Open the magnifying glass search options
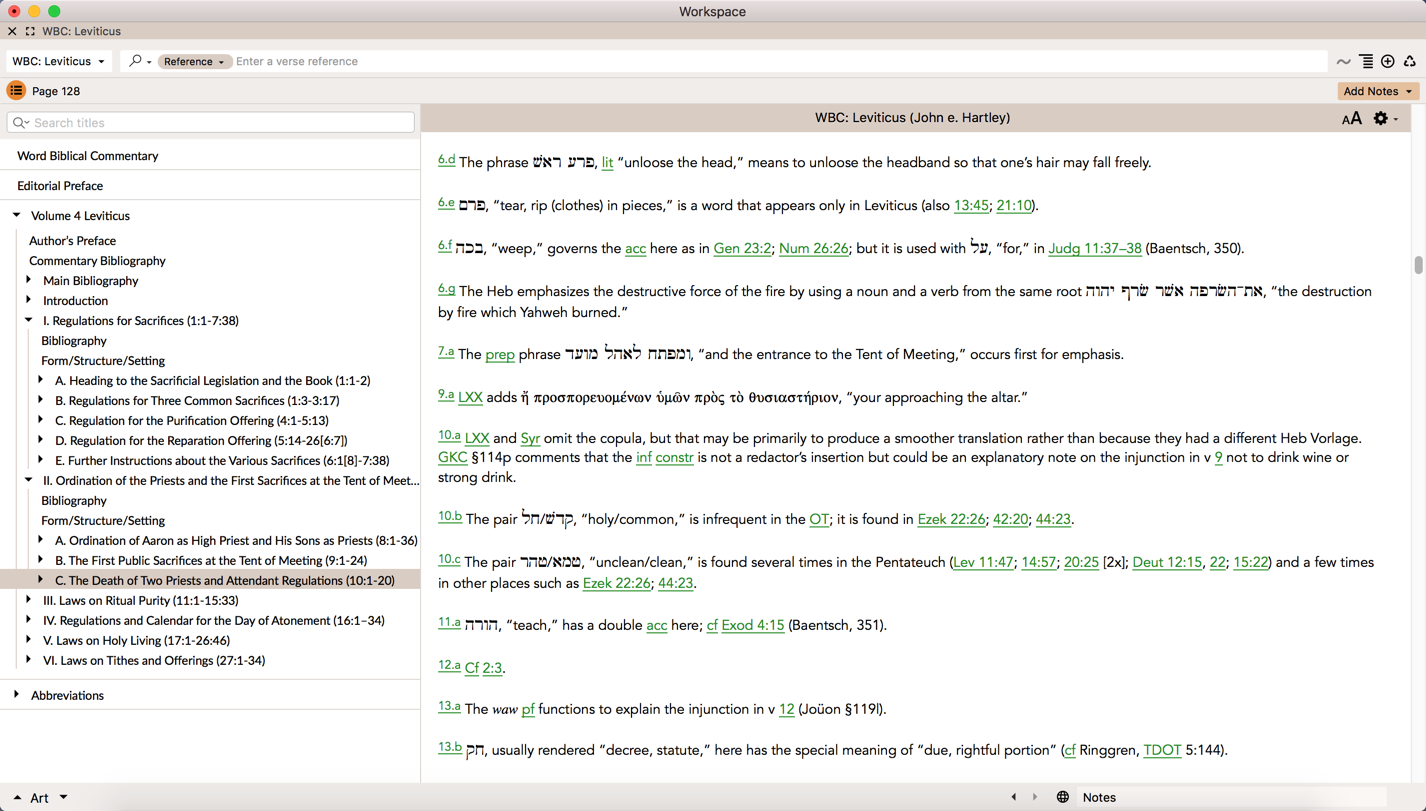1426x811 pixels. click(140, 61)
